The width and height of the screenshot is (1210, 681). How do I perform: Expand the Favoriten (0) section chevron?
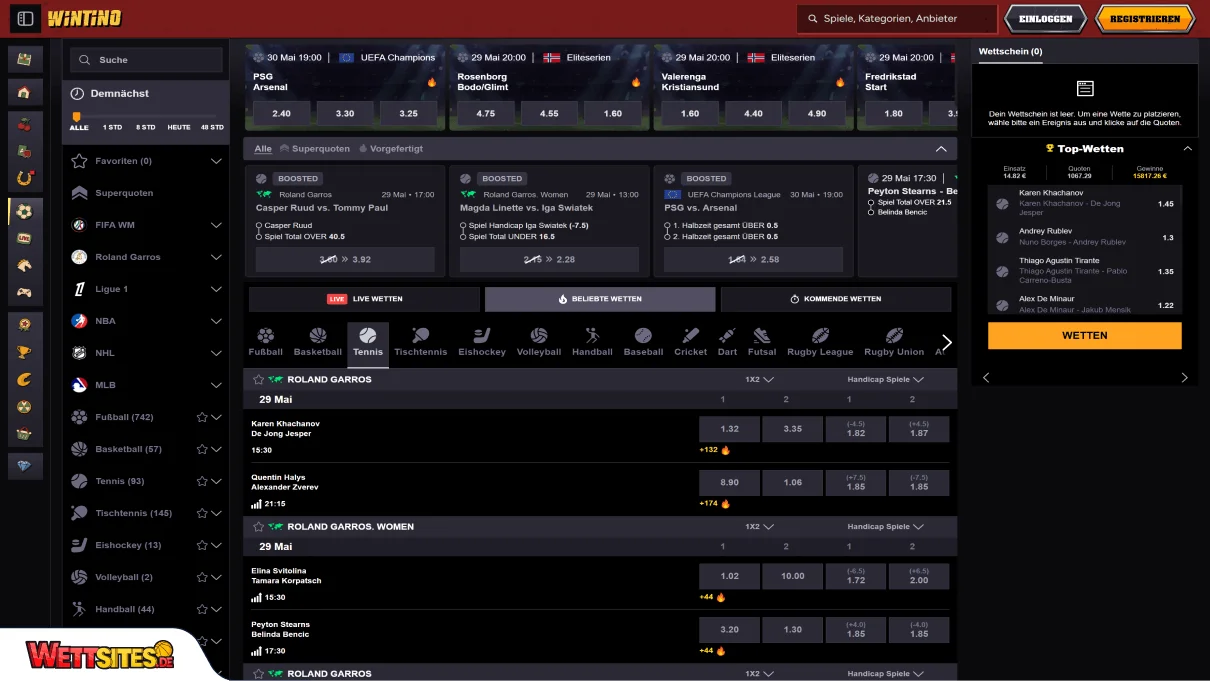coord(216,161)
